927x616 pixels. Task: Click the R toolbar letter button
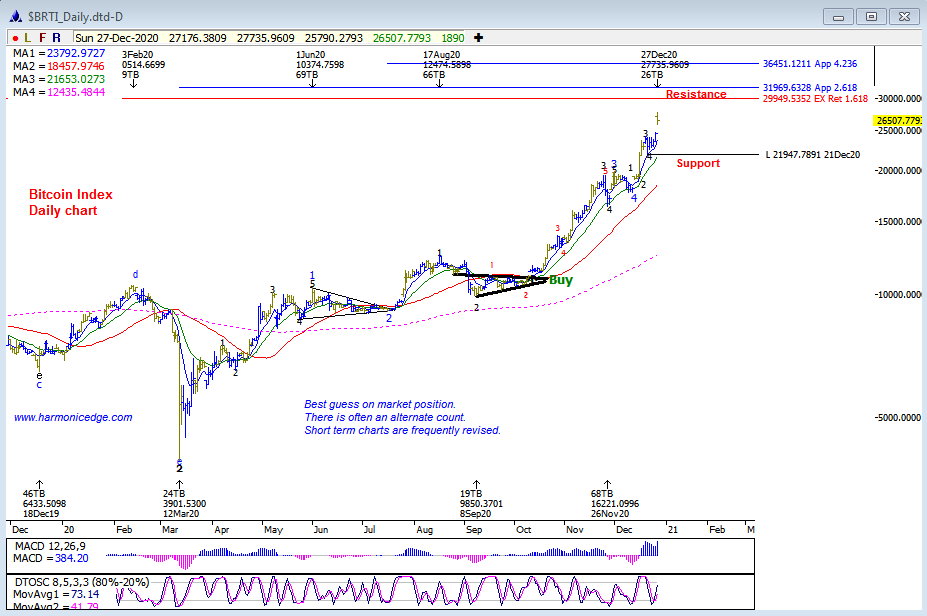tap(56, 38)
